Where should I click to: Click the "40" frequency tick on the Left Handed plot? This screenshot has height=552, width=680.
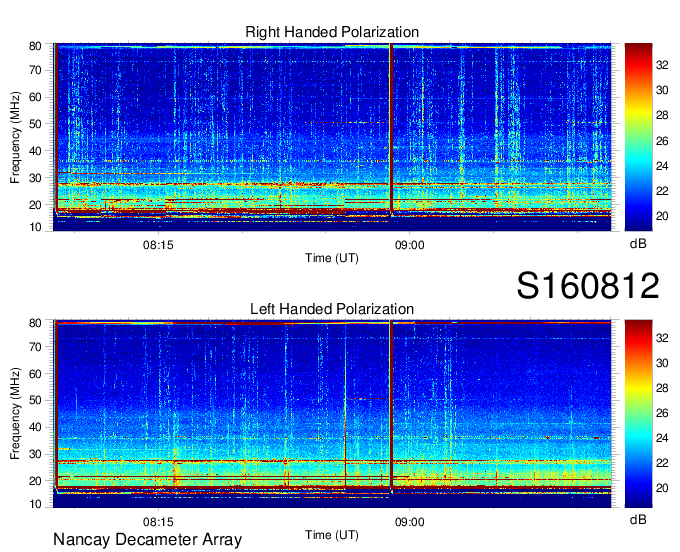click(x=35, y=427)
